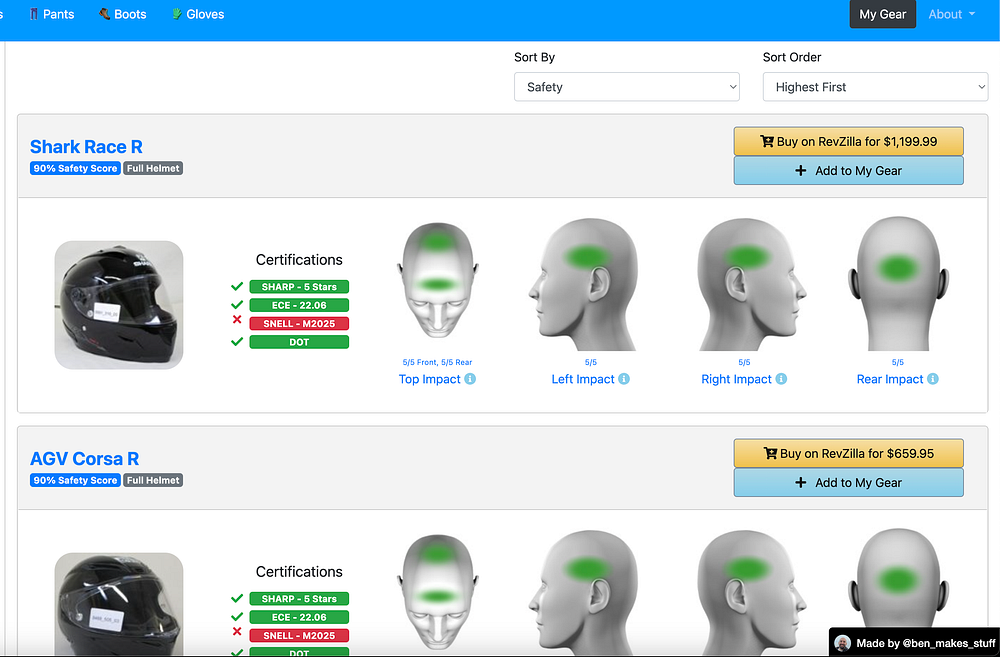Screen dimensions: 1000x657
Task: Open the Sort By Safety dropdown
Action: pos(626,87)
